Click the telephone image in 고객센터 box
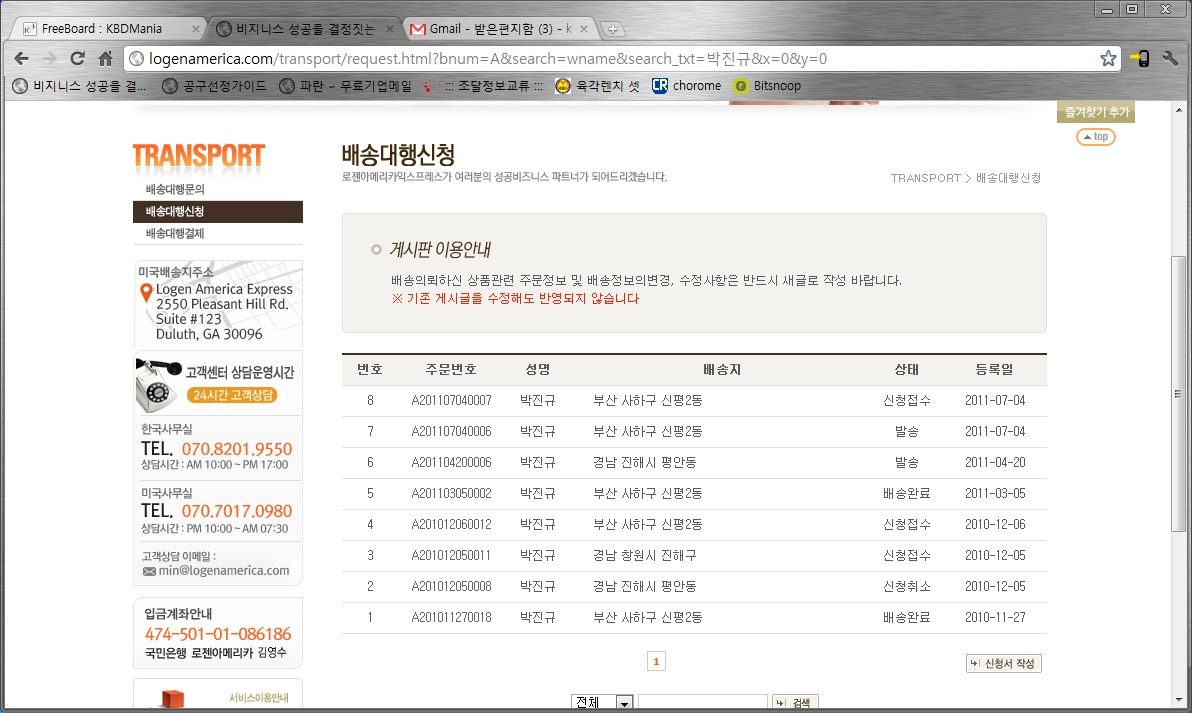 [x=157, y=384]
